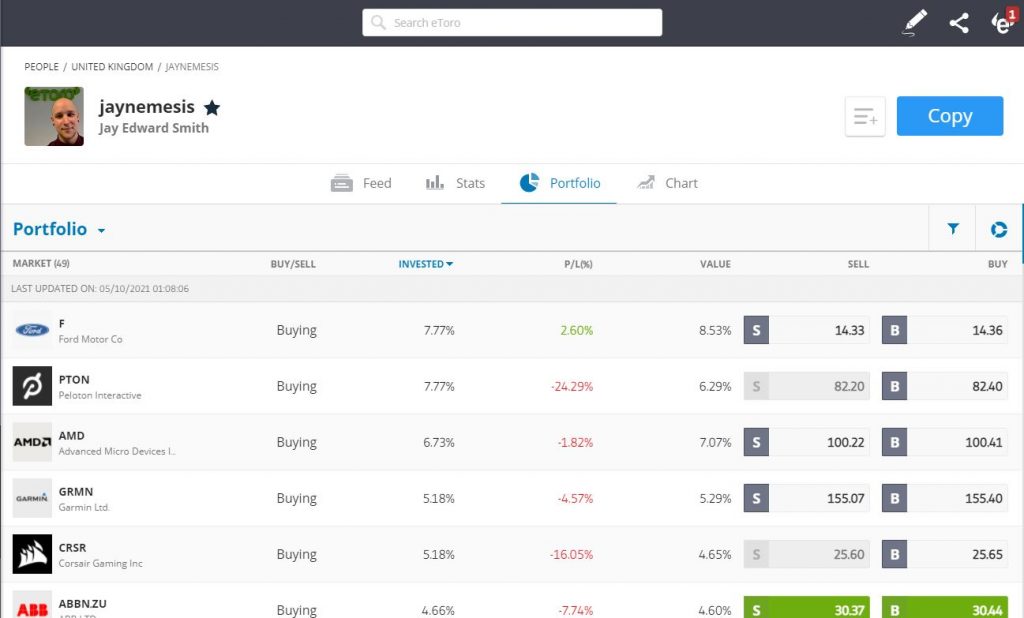Sort by Value column header
This screenshot has height=618, width=1024.
(x=715, y=264)
